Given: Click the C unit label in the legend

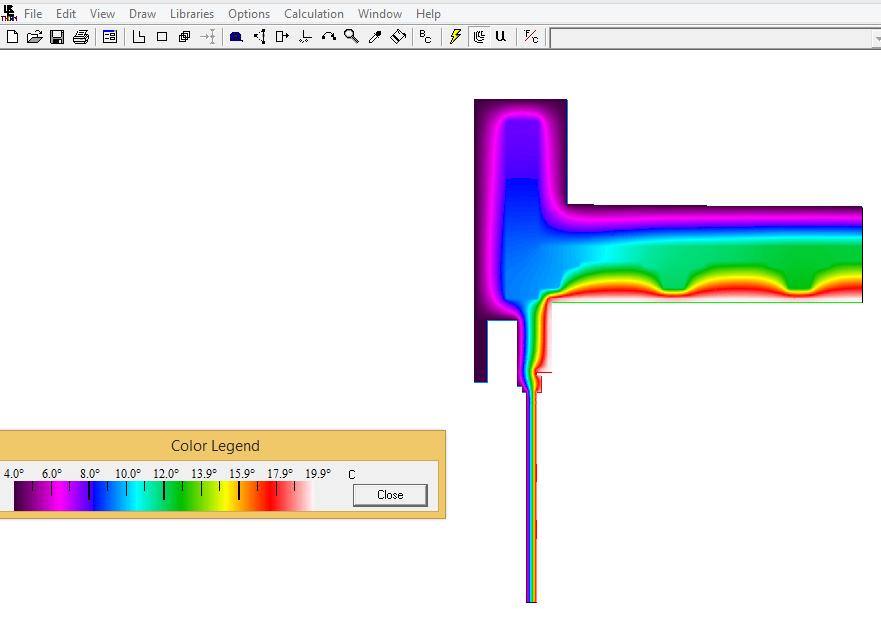Looking at the screenshot, I should click(x=352, y=475).
